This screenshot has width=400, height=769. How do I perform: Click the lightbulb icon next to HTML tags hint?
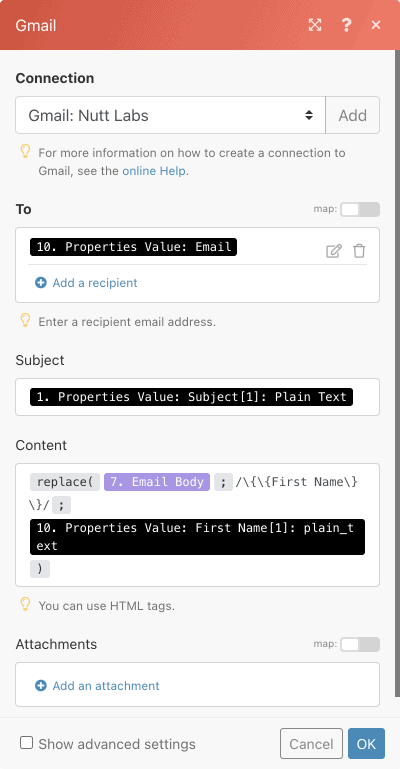click(x=25, y=604)
